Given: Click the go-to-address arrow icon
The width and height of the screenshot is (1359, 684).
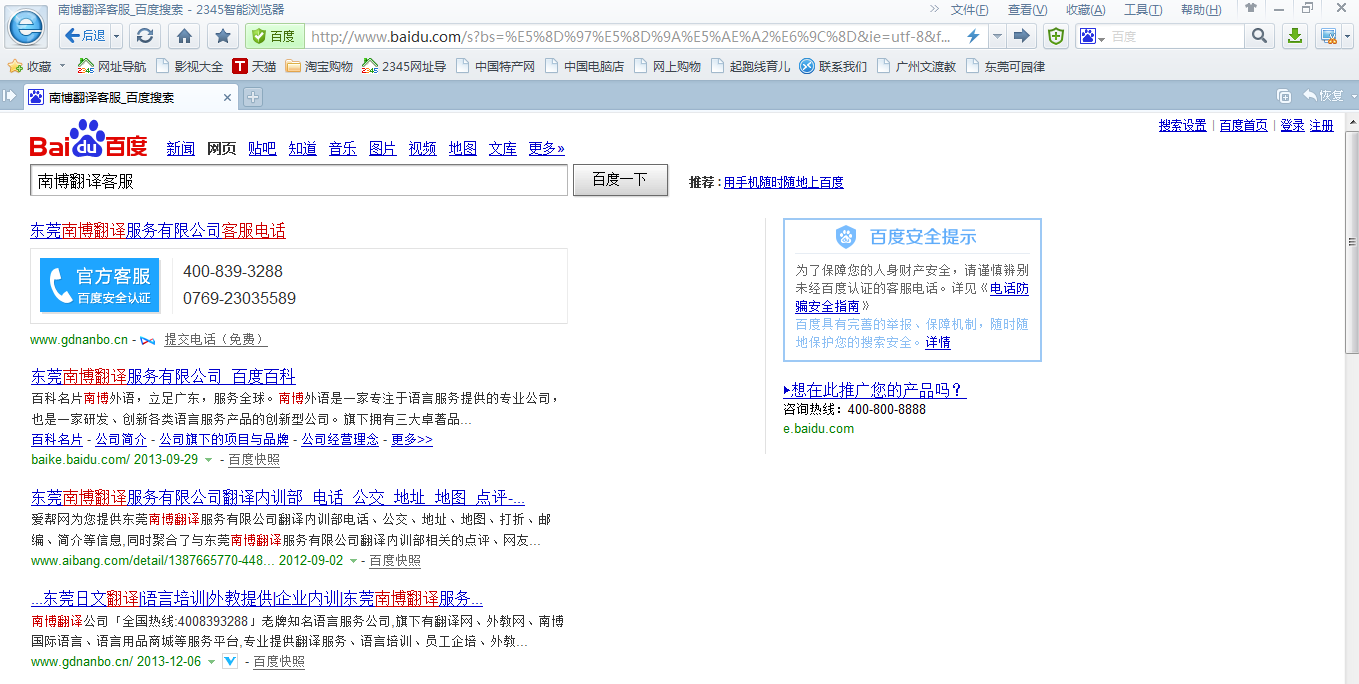Looking at the screenshot, I should tap(1021, 36).
